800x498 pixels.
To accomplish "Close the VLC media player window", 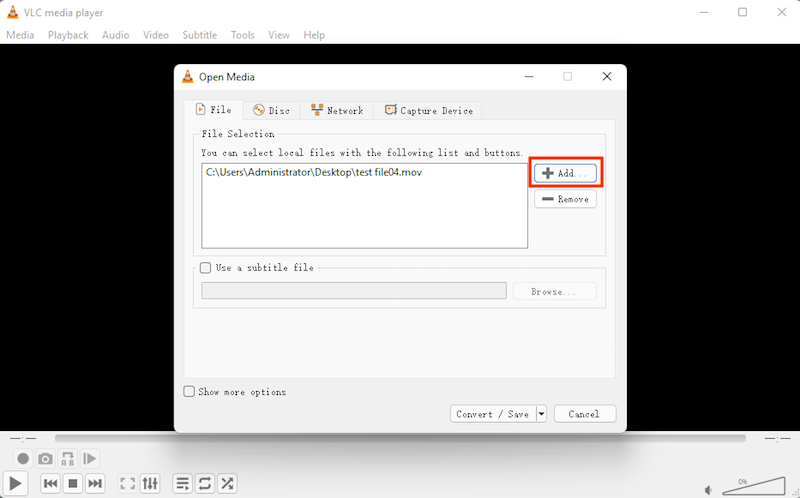I will click(782, 12).
